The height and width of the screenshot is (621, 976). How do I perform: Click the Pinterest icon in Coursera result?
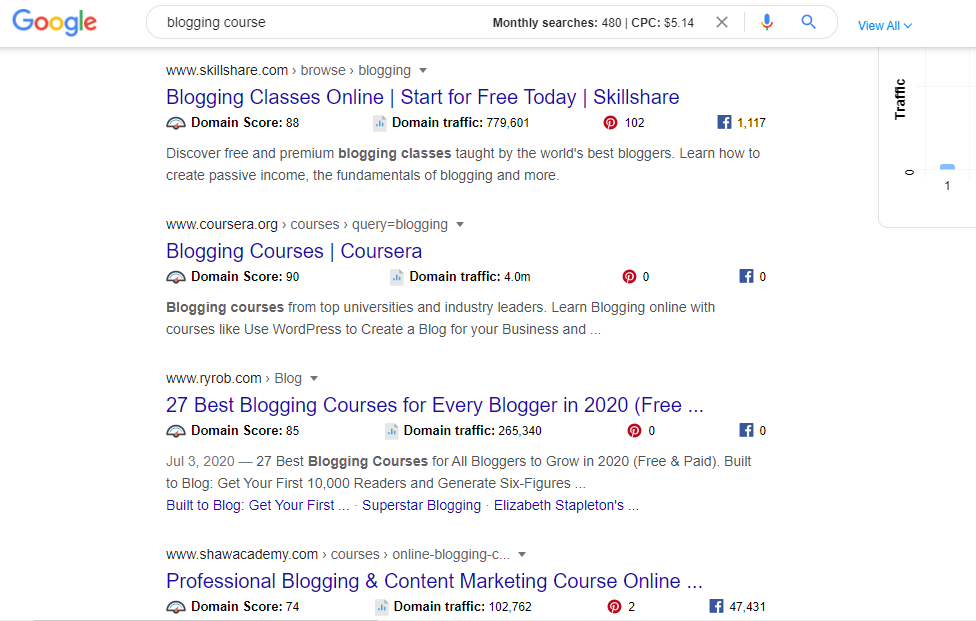(x=629, y=276)
